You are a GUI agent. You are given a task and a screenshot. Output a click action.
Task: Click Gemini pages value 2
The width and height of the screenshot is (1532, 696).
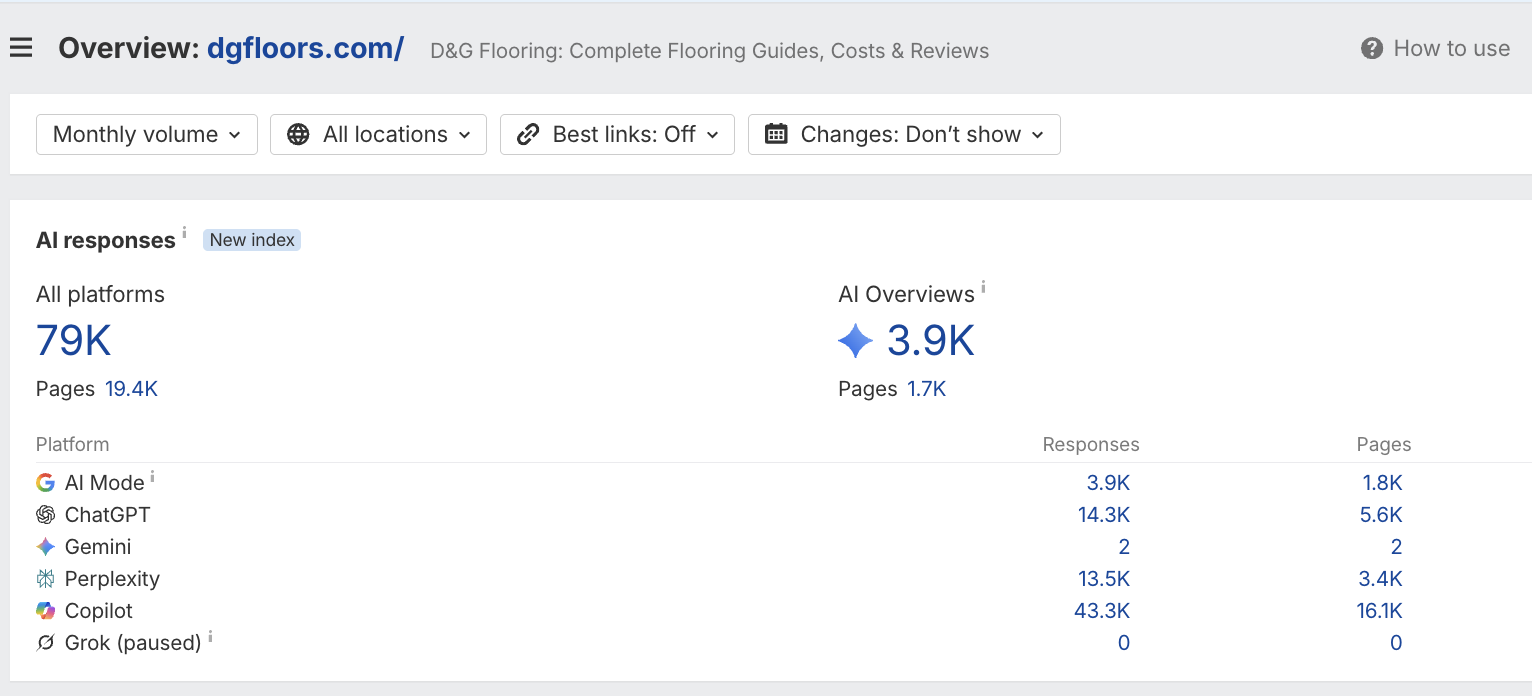pyautogui.click(x=1396, y=547)
